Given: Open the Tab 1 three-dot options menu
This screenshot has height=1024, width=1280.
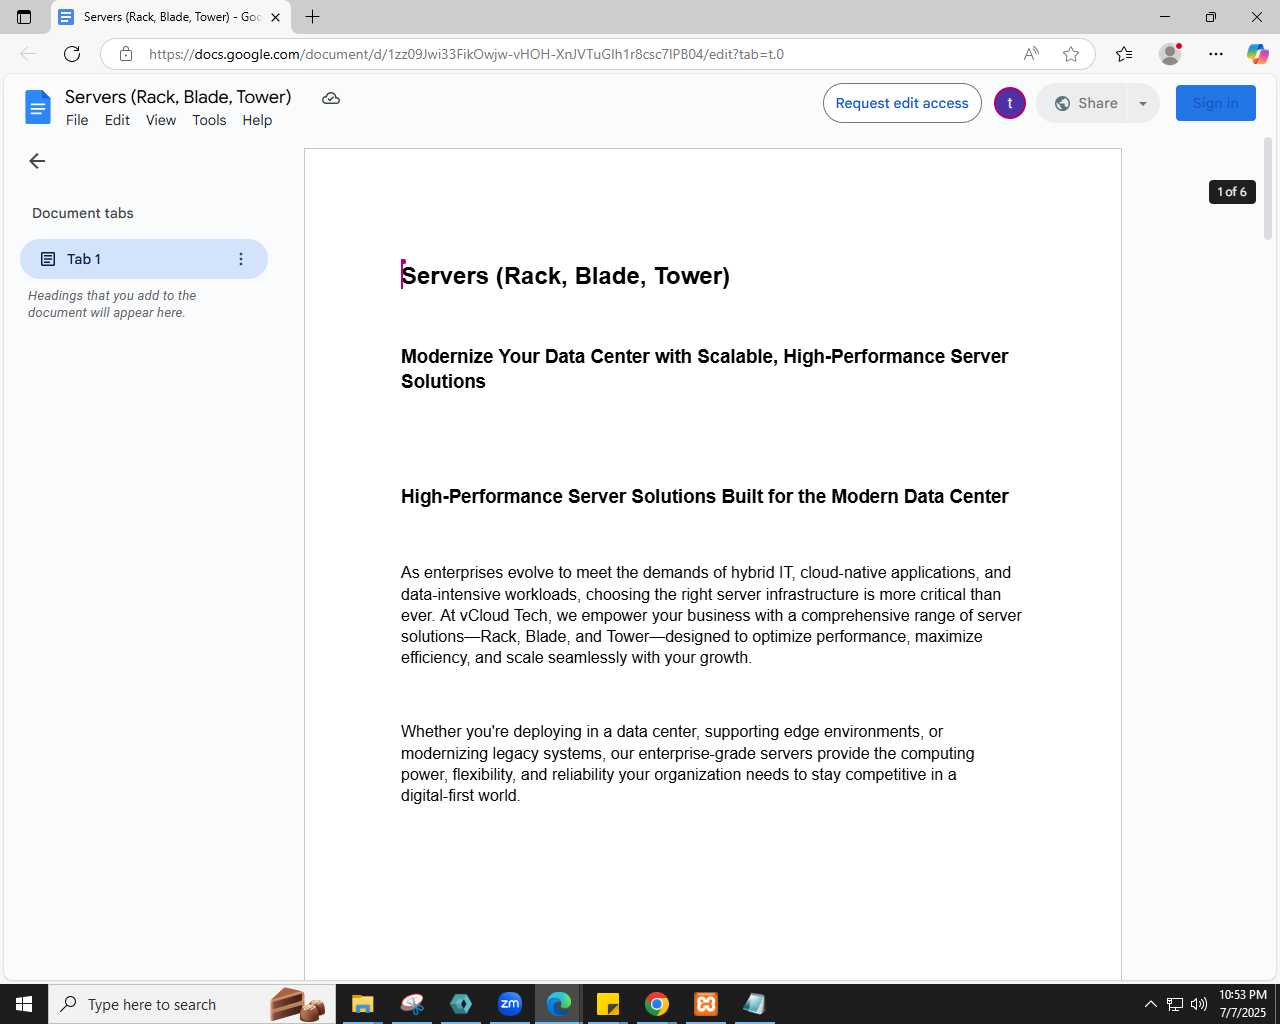Looking at the screenshot, I should click(x=241, y=259).
